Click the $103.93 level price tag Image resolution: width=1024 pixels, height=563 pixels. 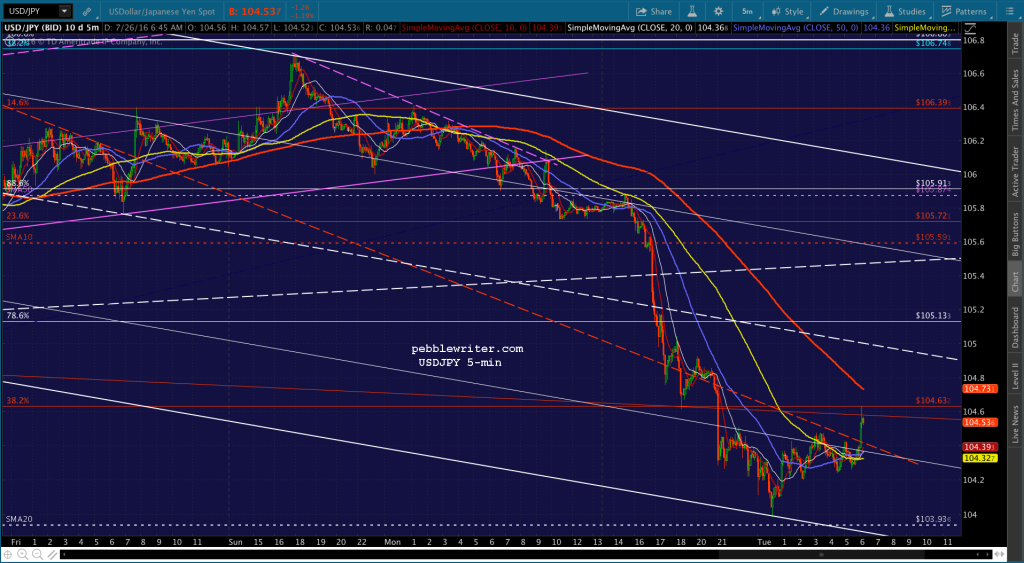(933, 520)
